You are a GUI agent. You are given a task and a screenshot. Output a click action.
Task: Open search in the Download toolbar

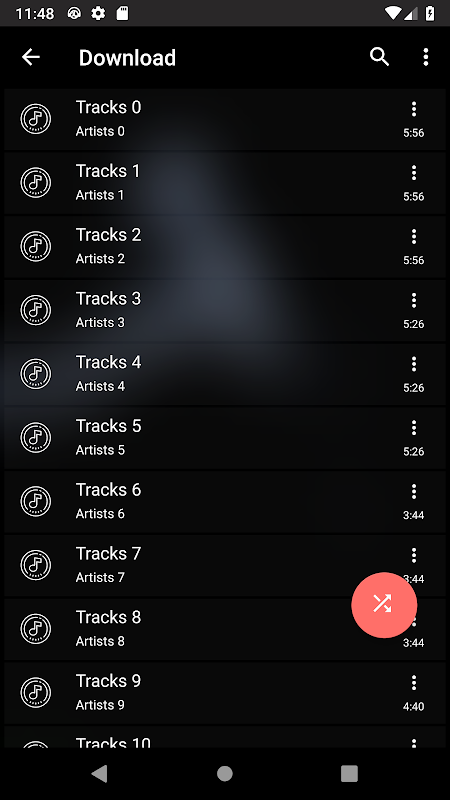click(x=379, y=57)
